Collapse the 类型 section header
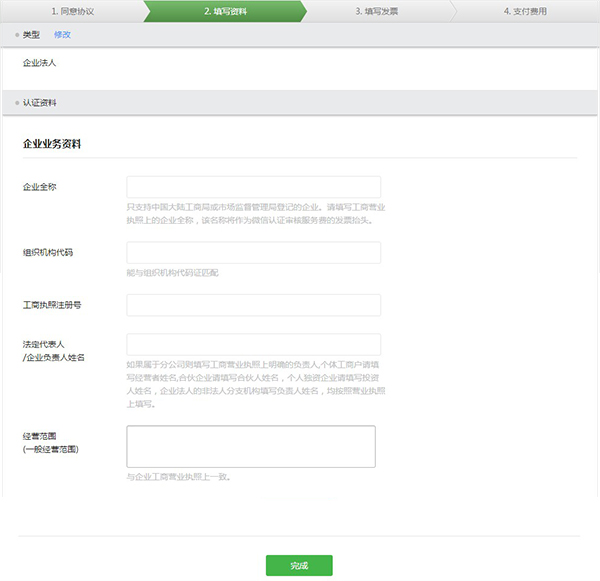 [31, 35]
